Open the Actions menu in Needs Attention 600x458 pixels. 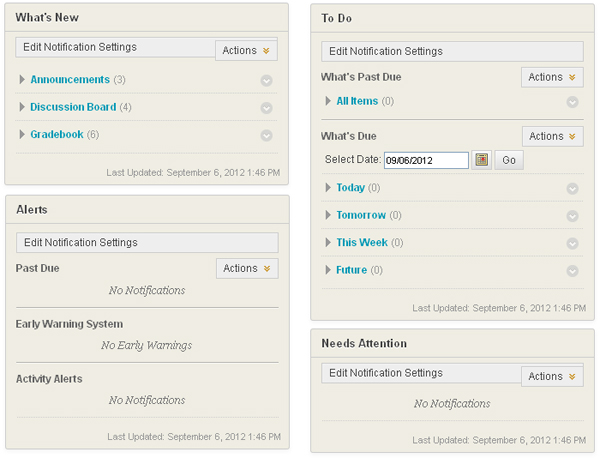[552, 376]
